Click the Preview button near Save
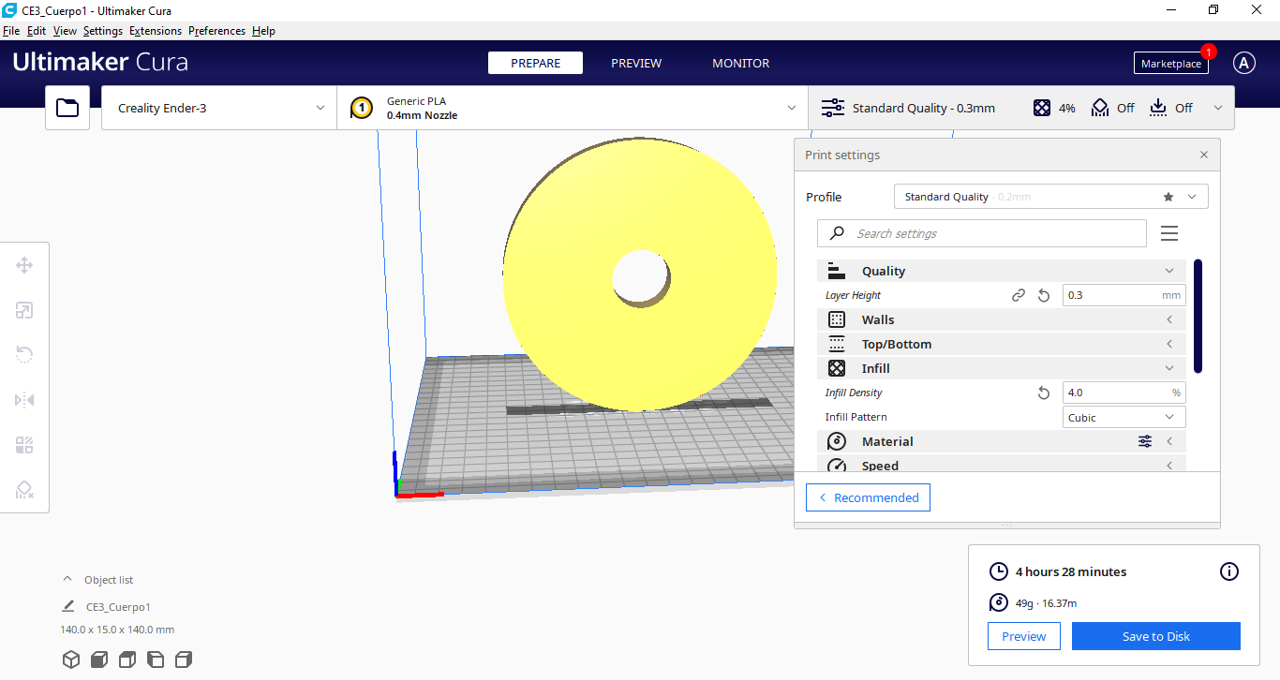Image resolution: width=1280 pixels, height=680 pixels. (x=1024, y=636)
